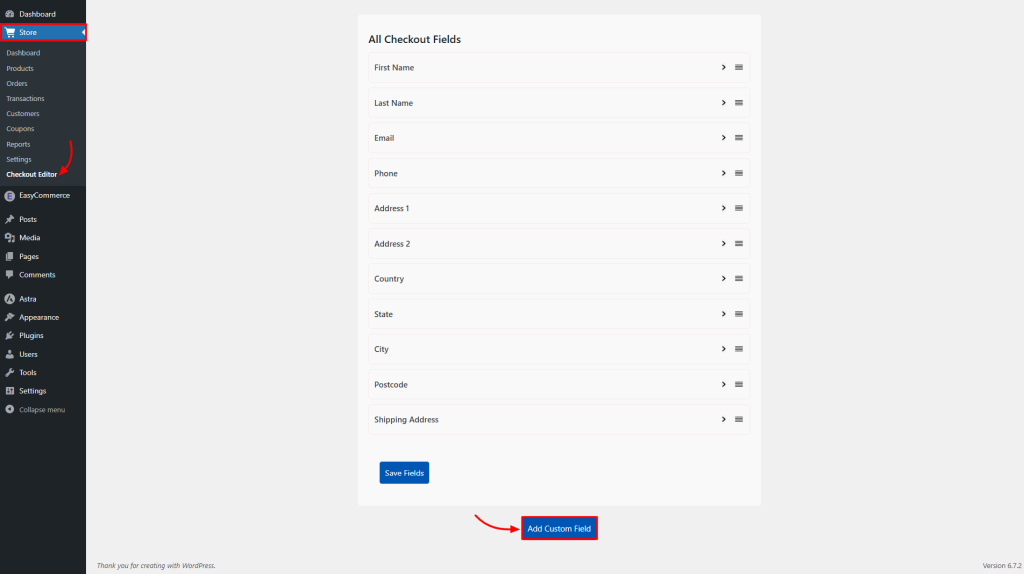Click the Address 1 reorder handle
This screenshot has width=1024, height=574.
pos(739,208)
